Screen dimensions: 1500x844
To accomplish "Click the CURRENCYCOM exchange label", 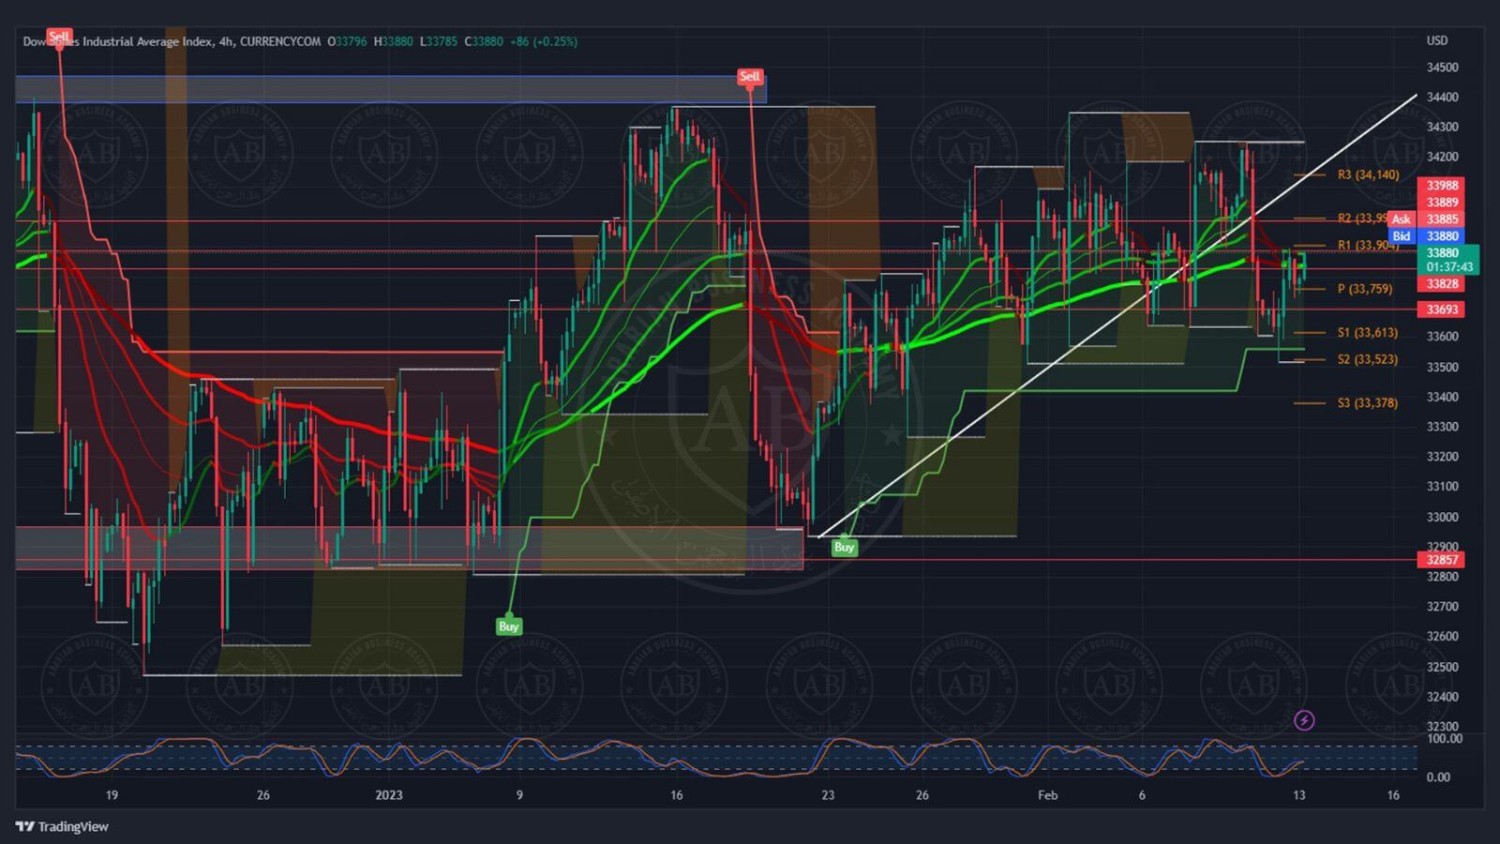I will (x=280, y=41).
